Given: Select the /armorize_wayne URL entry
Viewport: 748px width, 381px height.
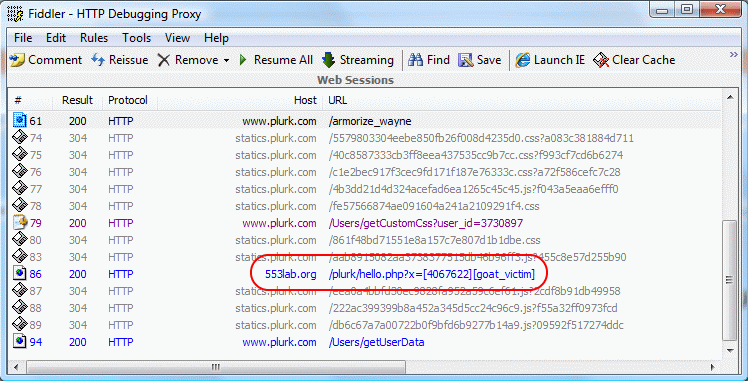Looking at the screenshot, I should coord(370,122).
